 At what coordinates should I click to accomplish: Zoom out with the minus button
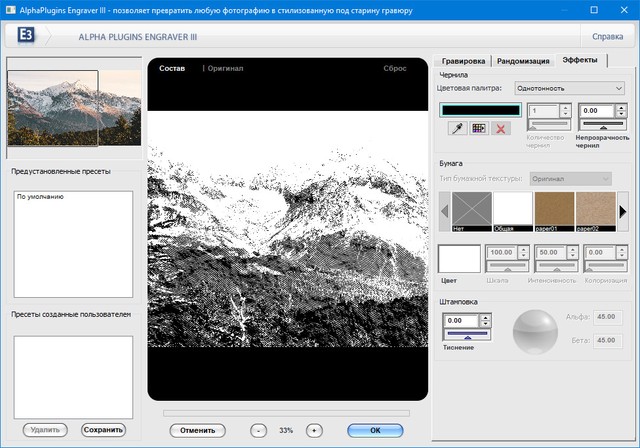(x=258, y=430)
